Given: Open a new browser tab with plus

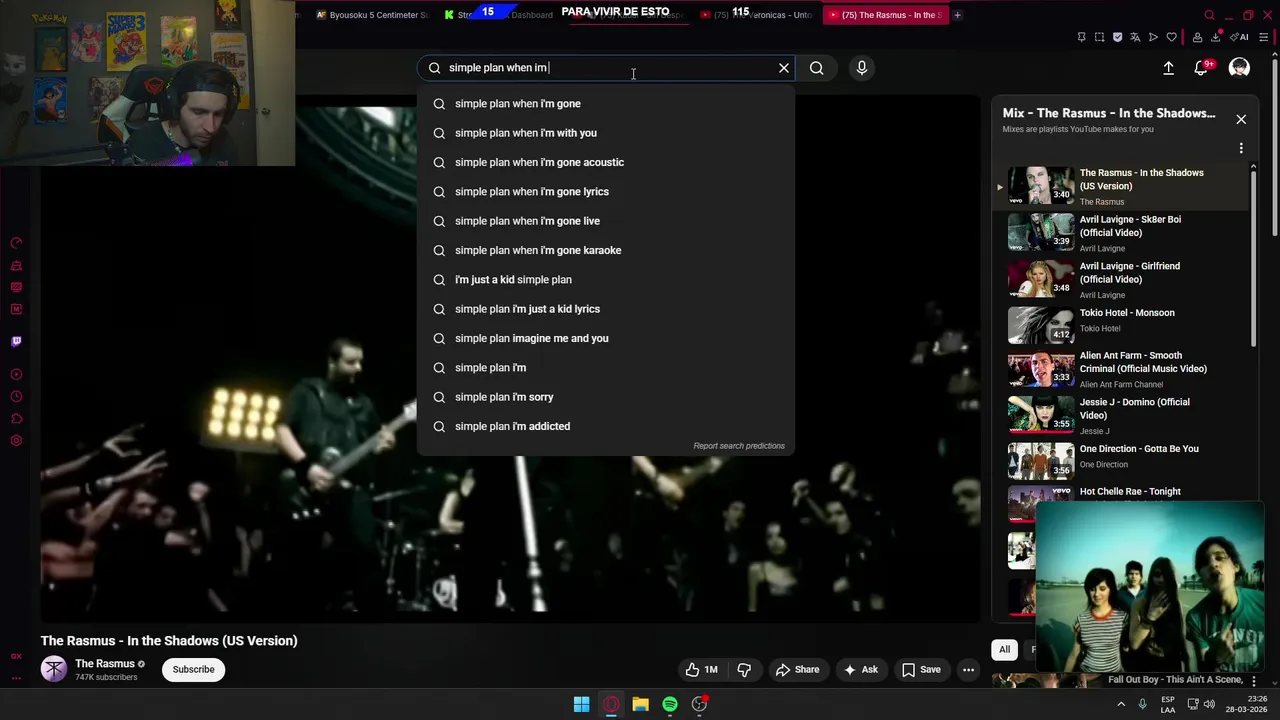Looking at the screenshot, I should [957, 15].
